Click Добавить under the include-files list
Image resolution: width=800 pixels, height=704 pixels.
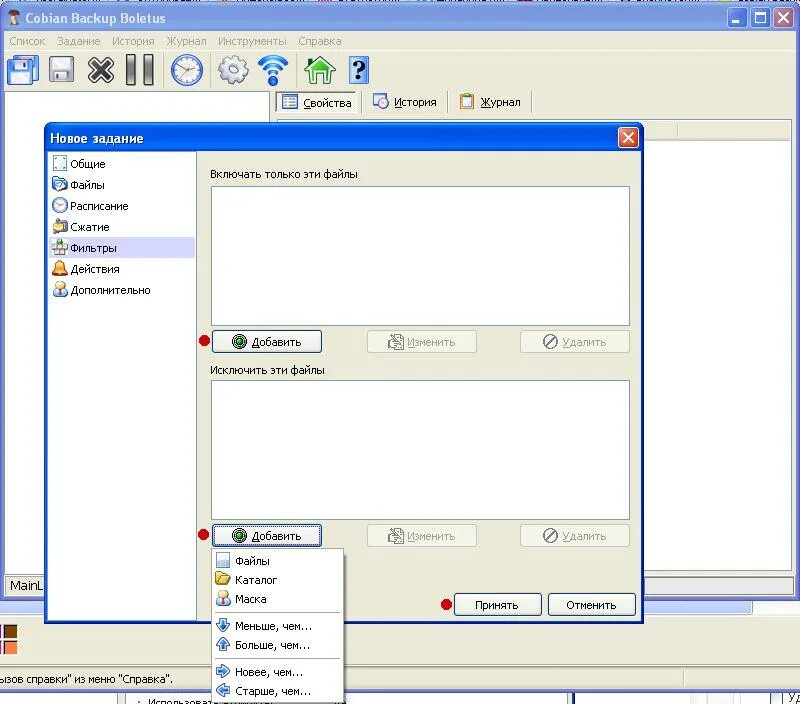267,341
